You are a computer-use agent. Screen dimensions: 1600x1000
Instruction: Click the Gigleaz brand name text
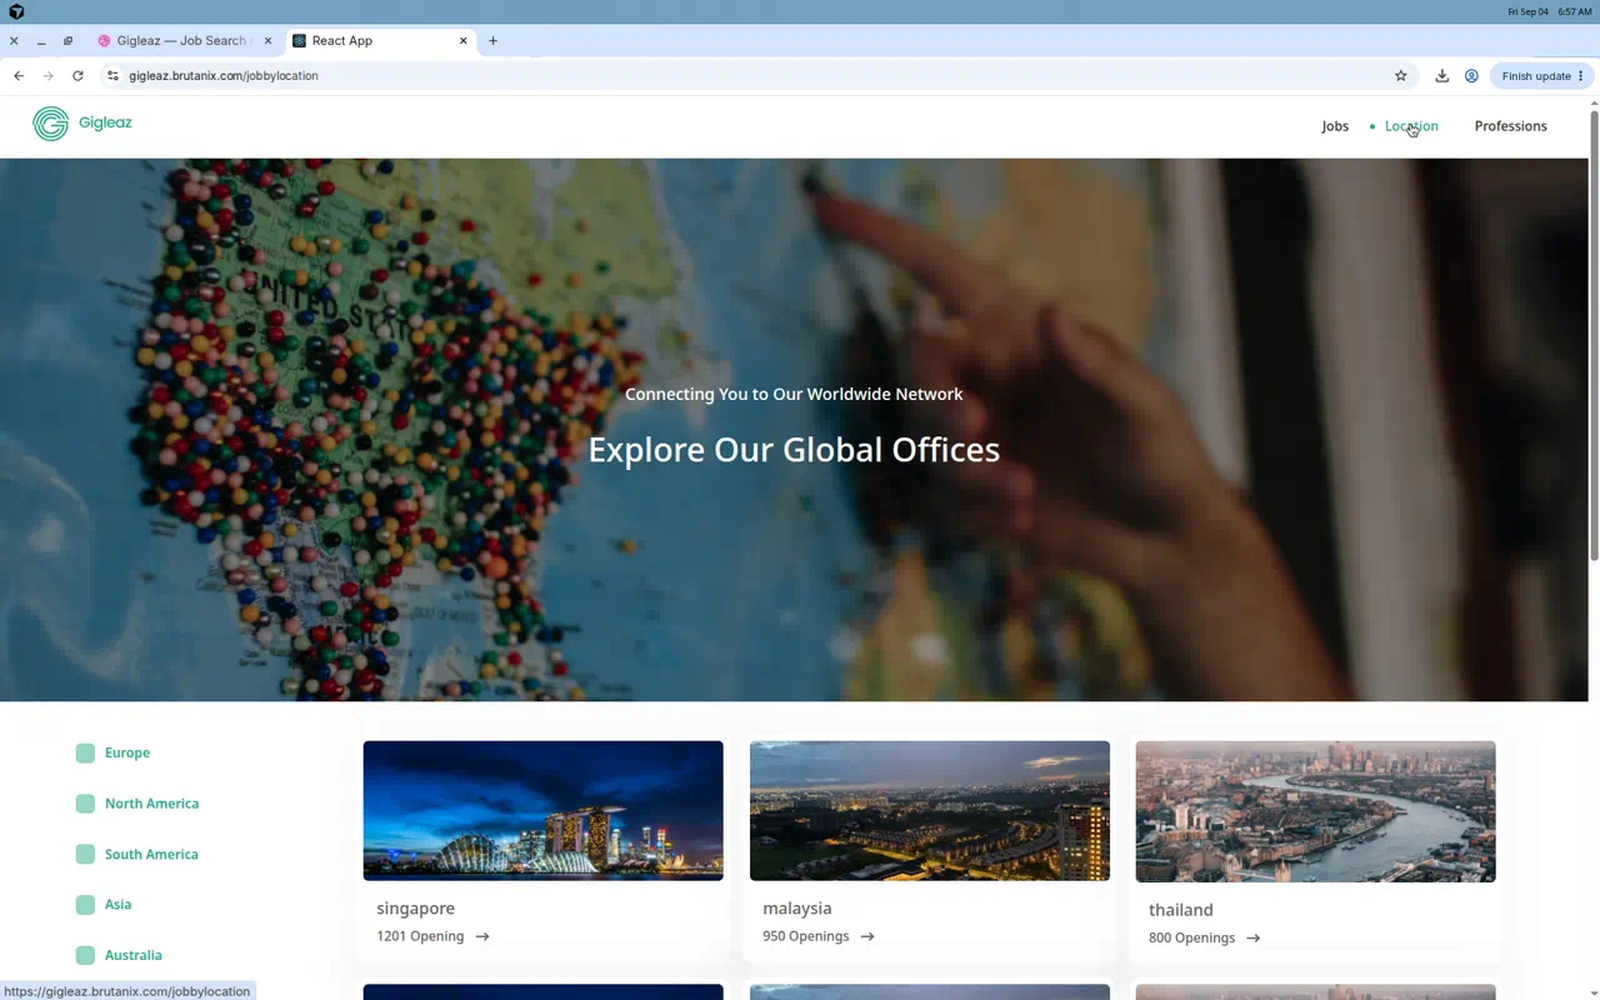coord(105,123)
